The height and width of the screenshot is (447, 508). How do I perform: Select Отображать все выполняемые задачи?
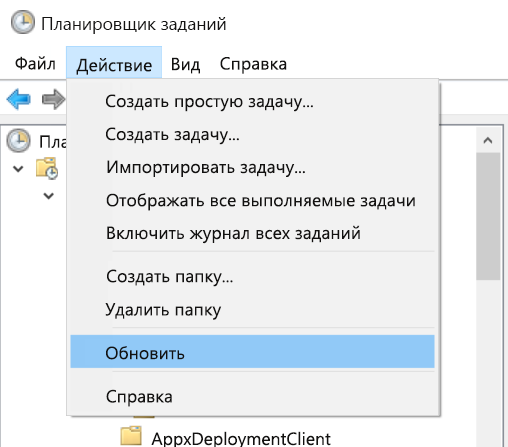pos(252,200)
